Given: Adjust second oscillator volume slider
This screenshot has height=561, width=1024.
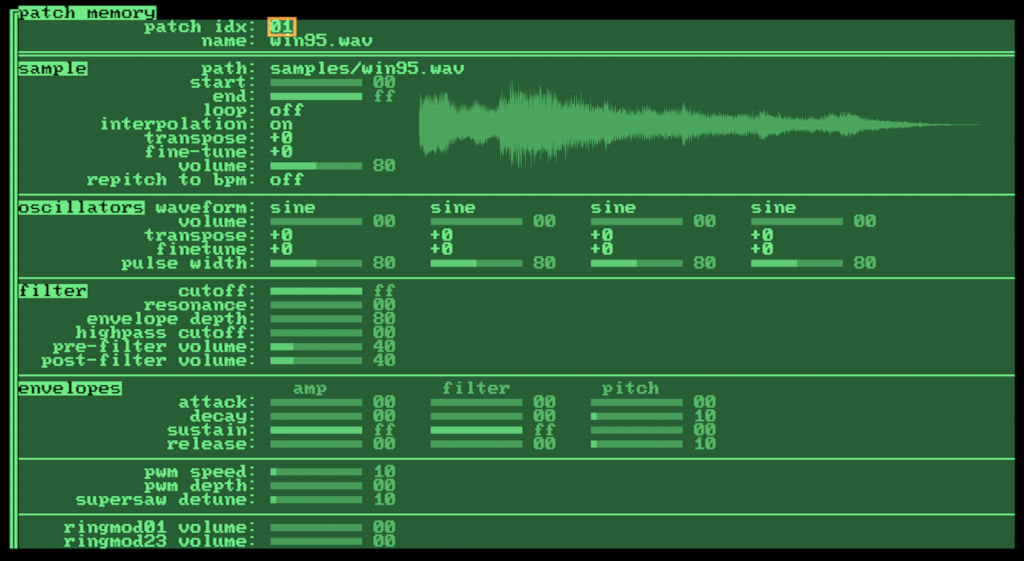Looking at the screenshot, I should pos(476,221).
